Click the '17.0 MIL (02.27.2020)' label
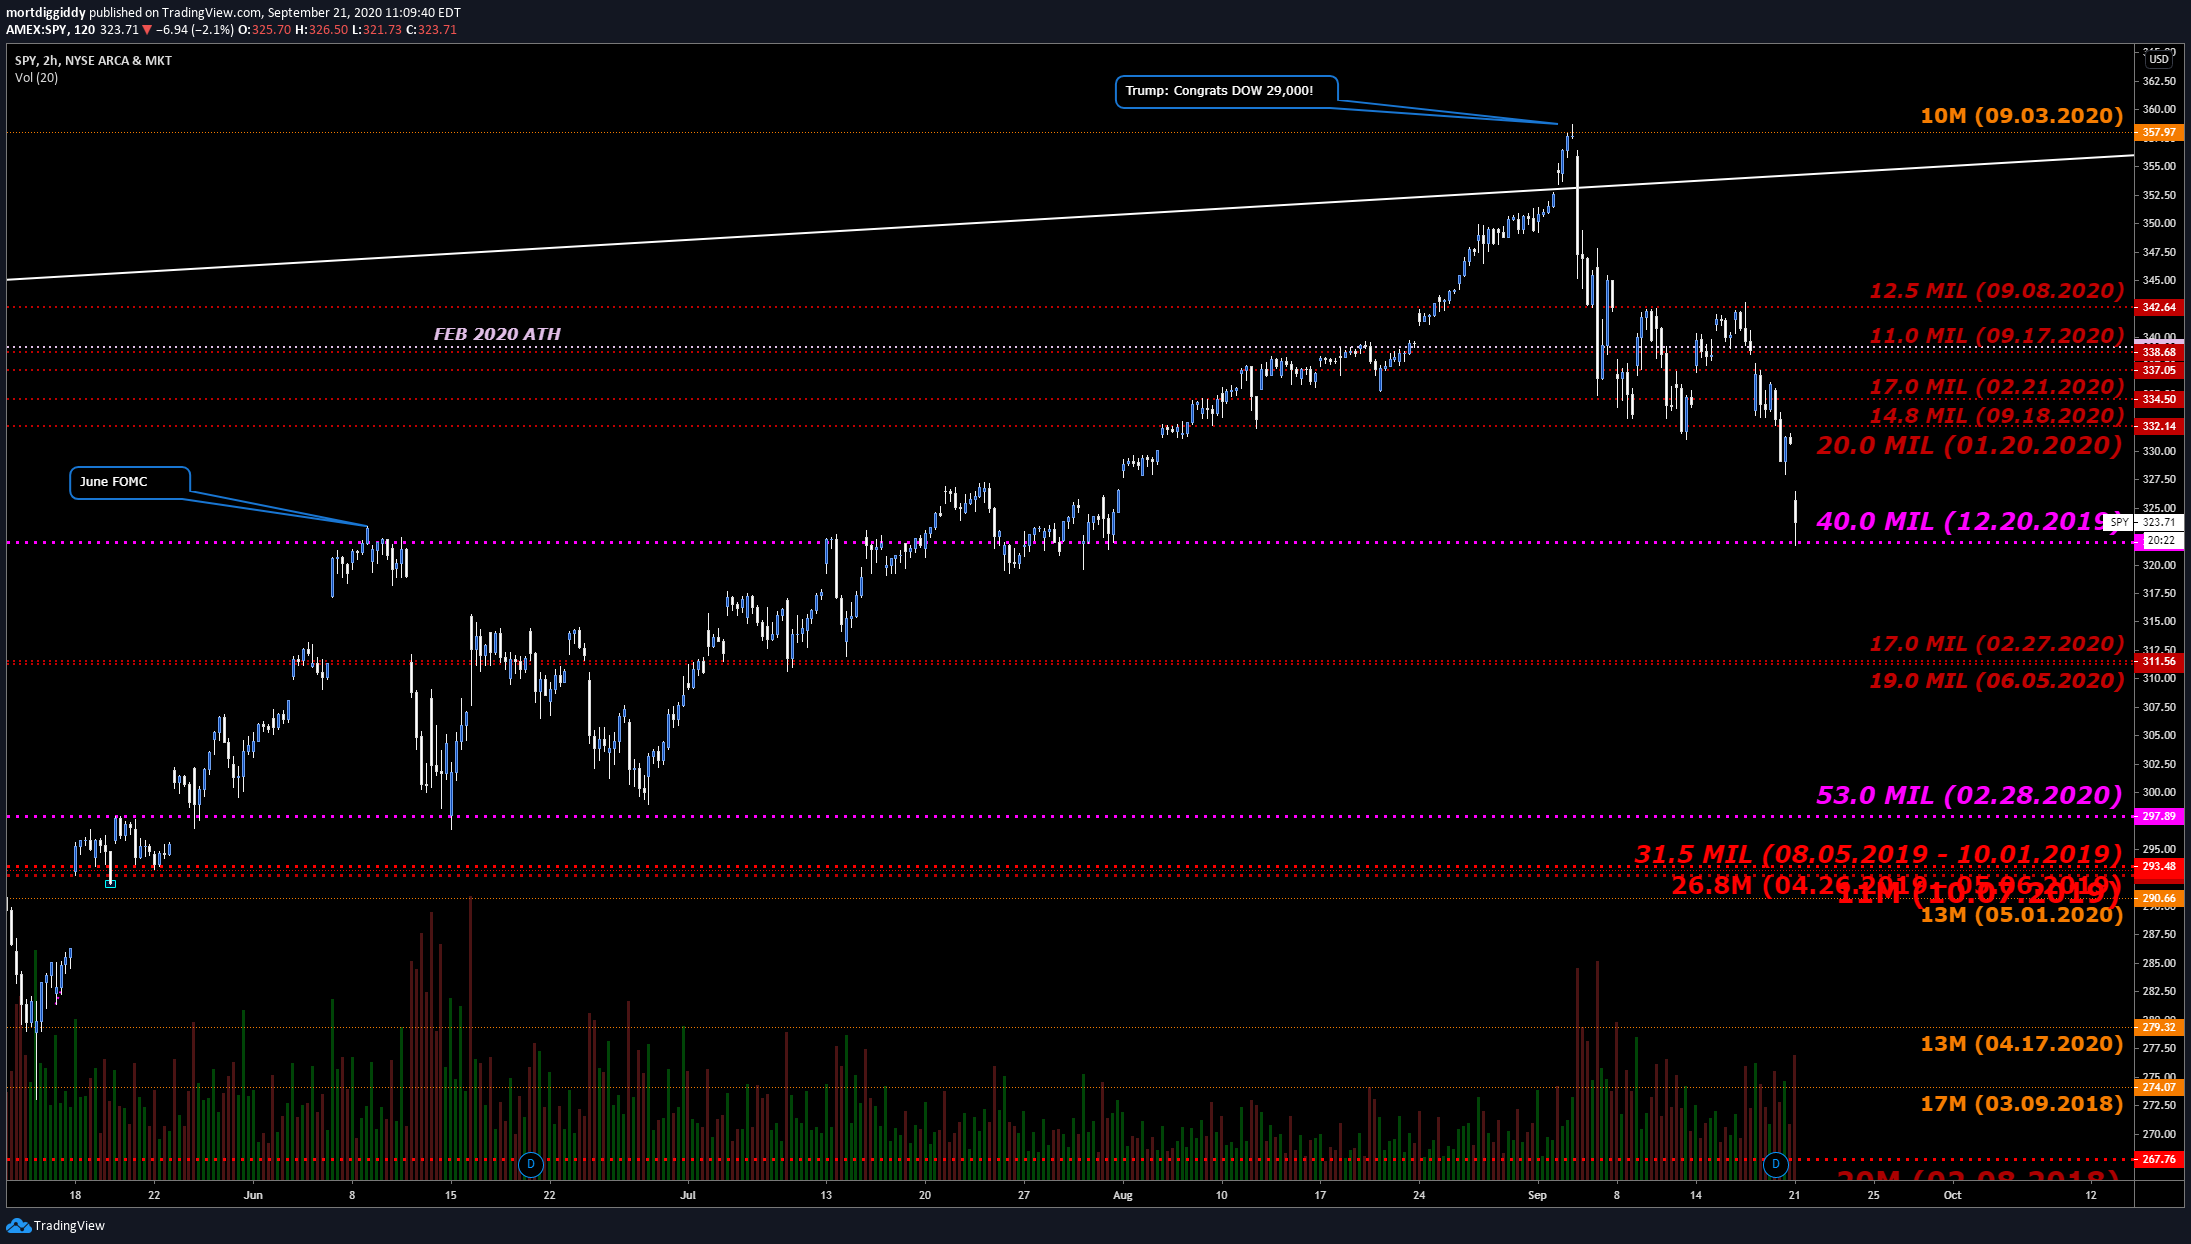The height and width of the screenshot is (1244, 2191). pos(1997,644)
